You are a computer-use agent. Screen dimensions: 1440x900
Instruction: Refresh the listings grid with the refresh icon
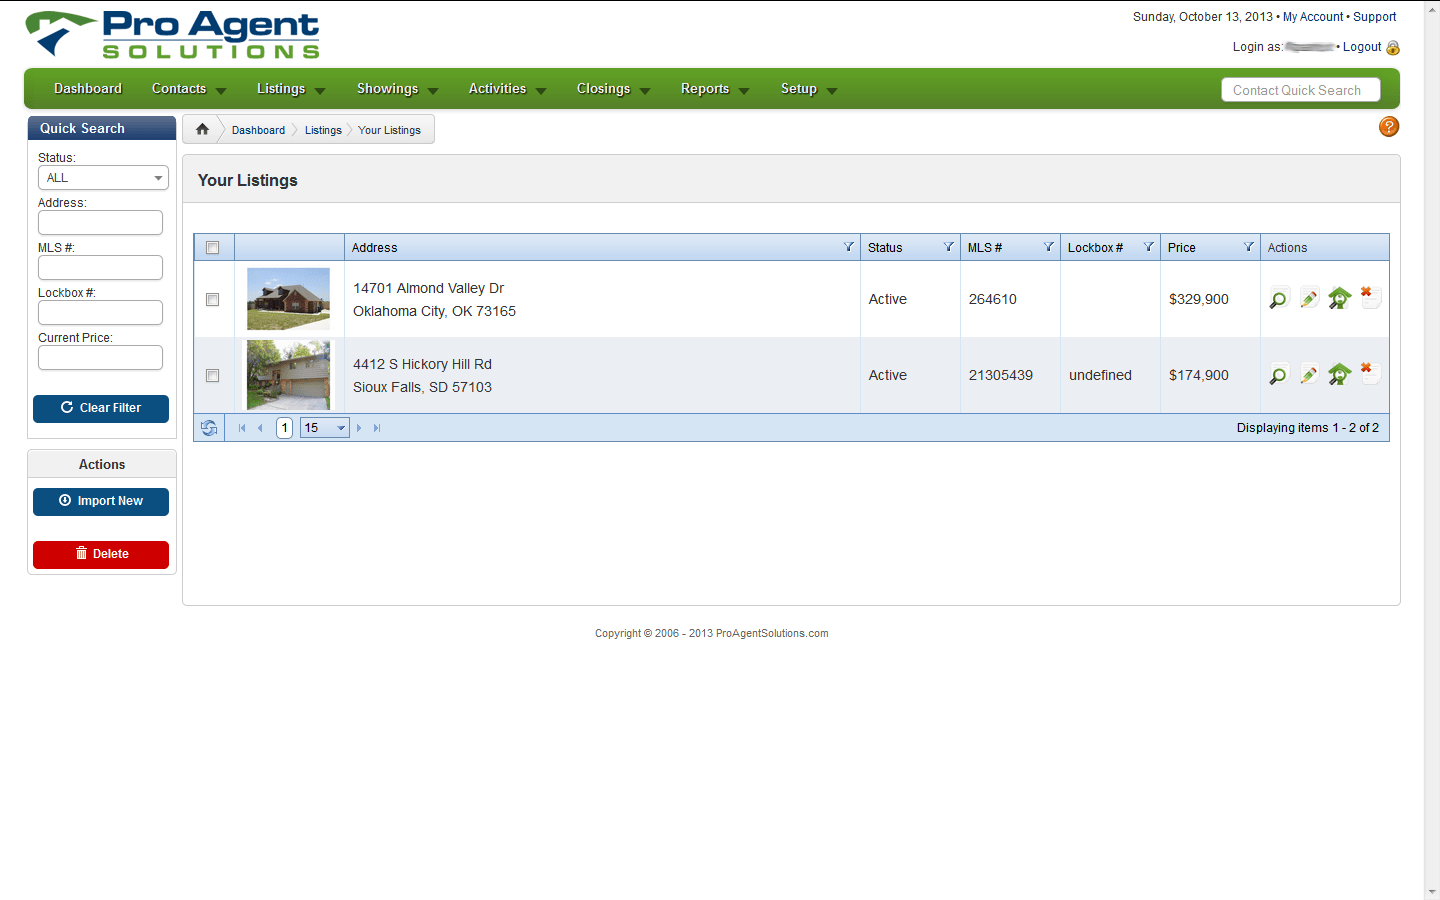(209, 427)
